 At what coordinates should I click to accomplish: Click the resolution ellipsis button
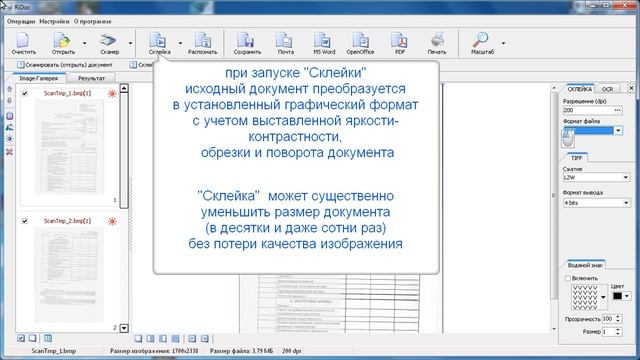[617, 110]
